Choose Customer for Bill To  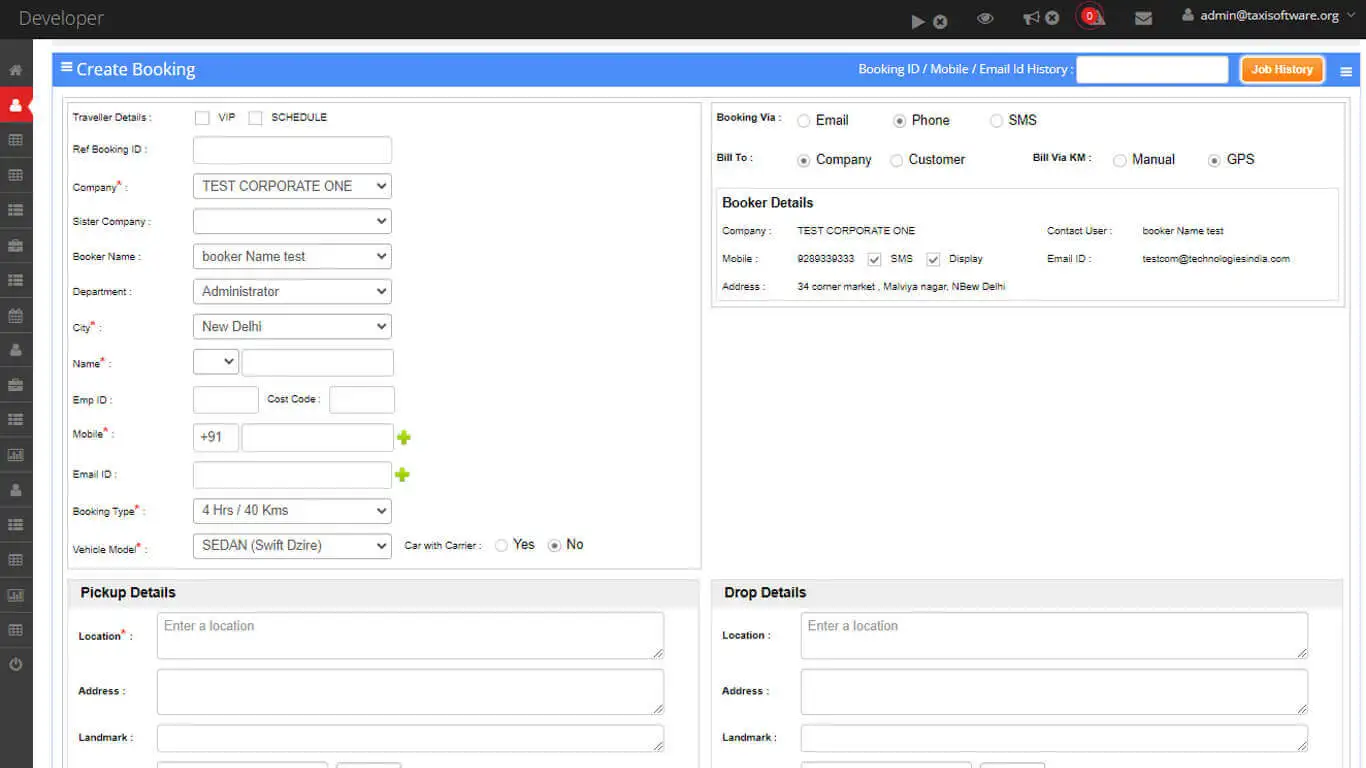click(x=896, y=160)
